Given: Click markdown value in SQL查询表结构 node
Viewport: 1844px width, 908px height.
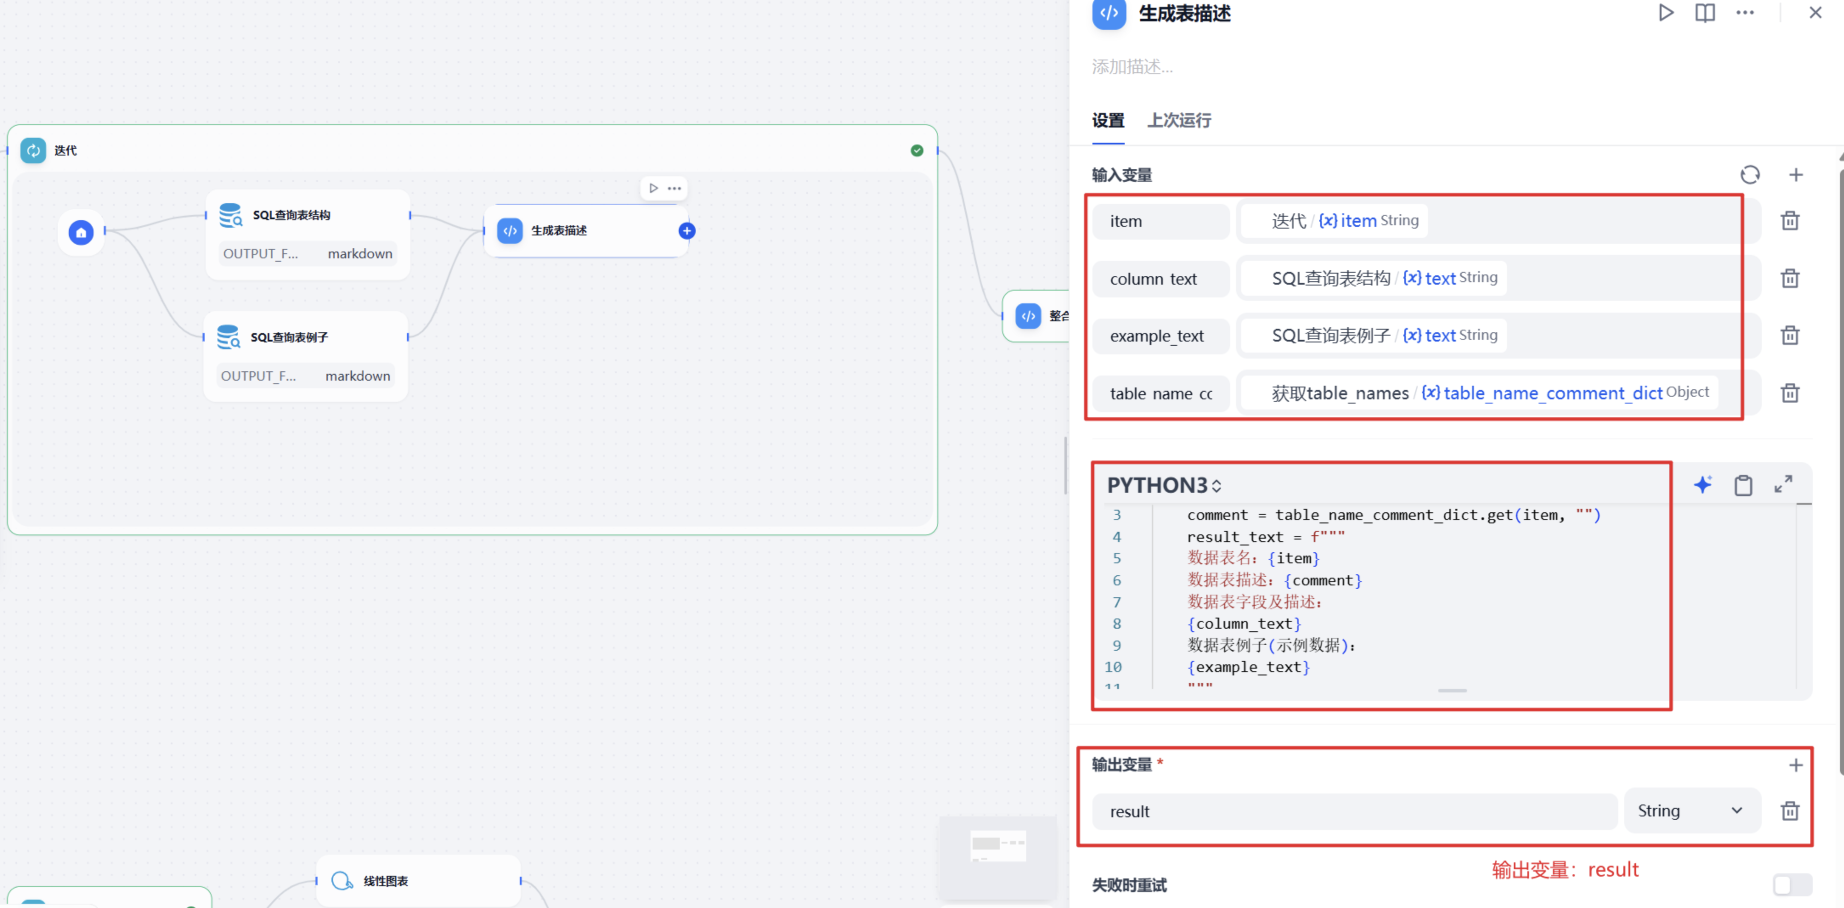Looking at the screenshot, I should click(360, 254).
